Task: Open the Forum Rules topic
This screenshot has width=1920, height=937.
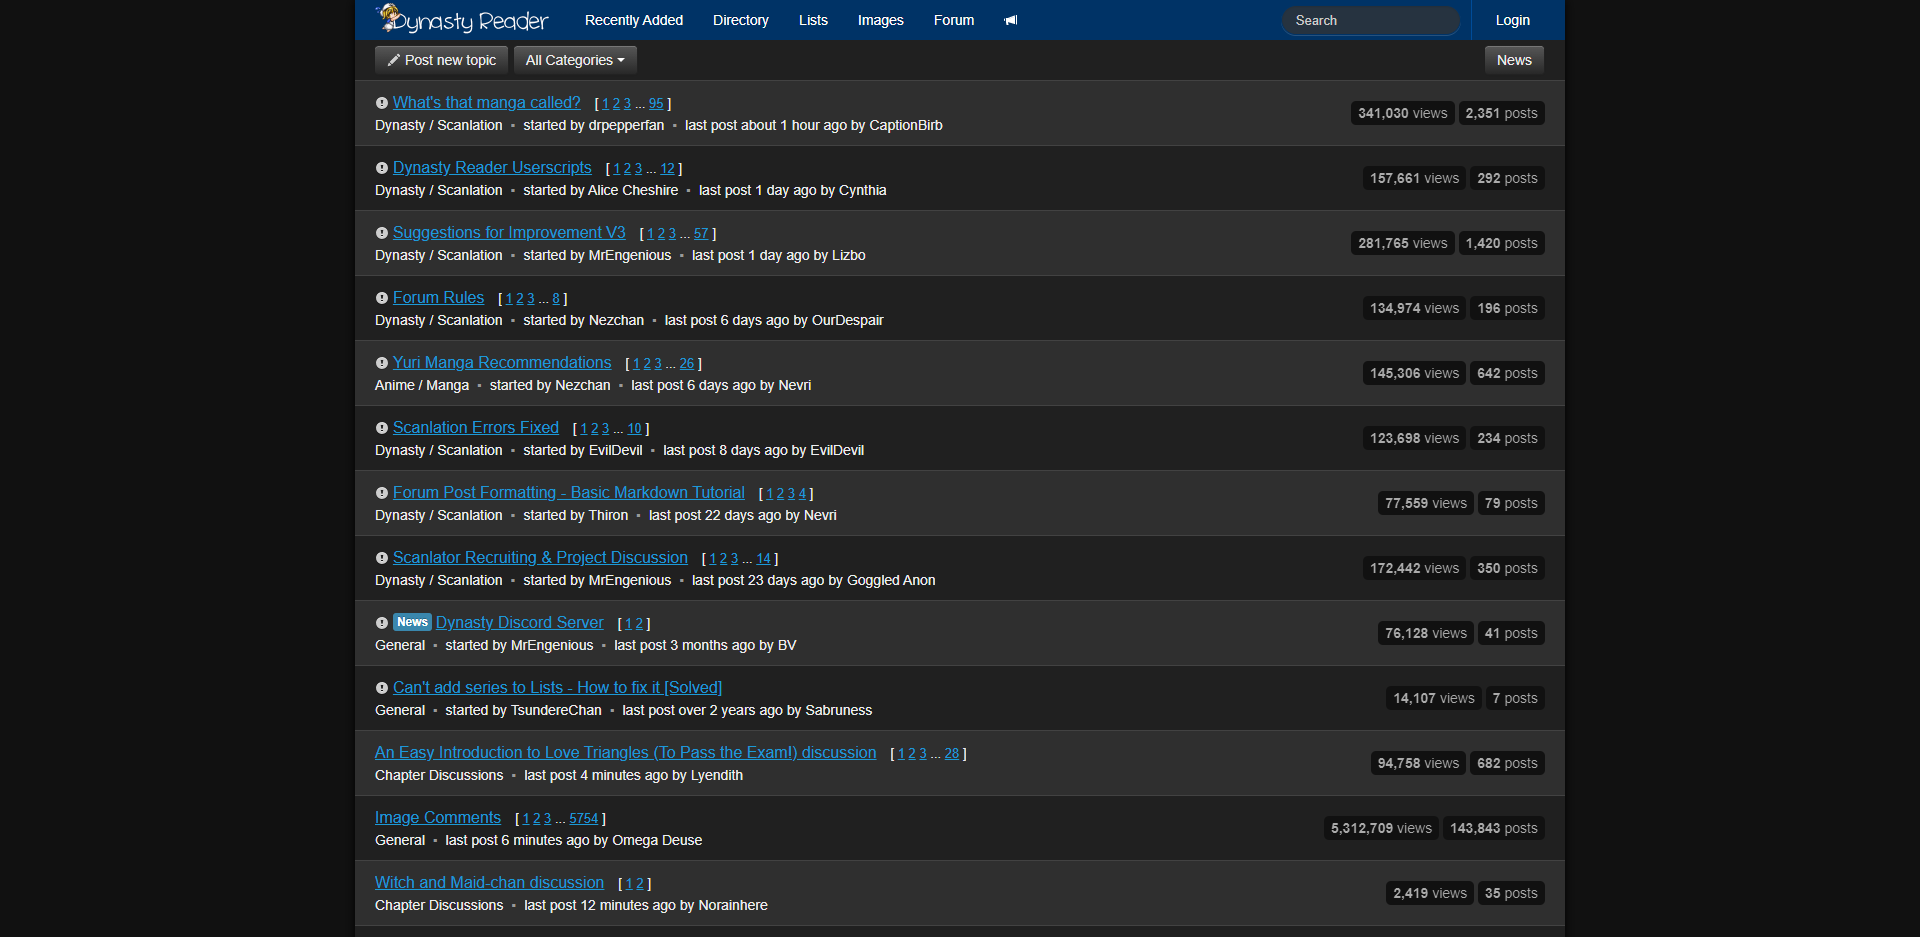Action: pyautogui.click(x=438, y=297)
